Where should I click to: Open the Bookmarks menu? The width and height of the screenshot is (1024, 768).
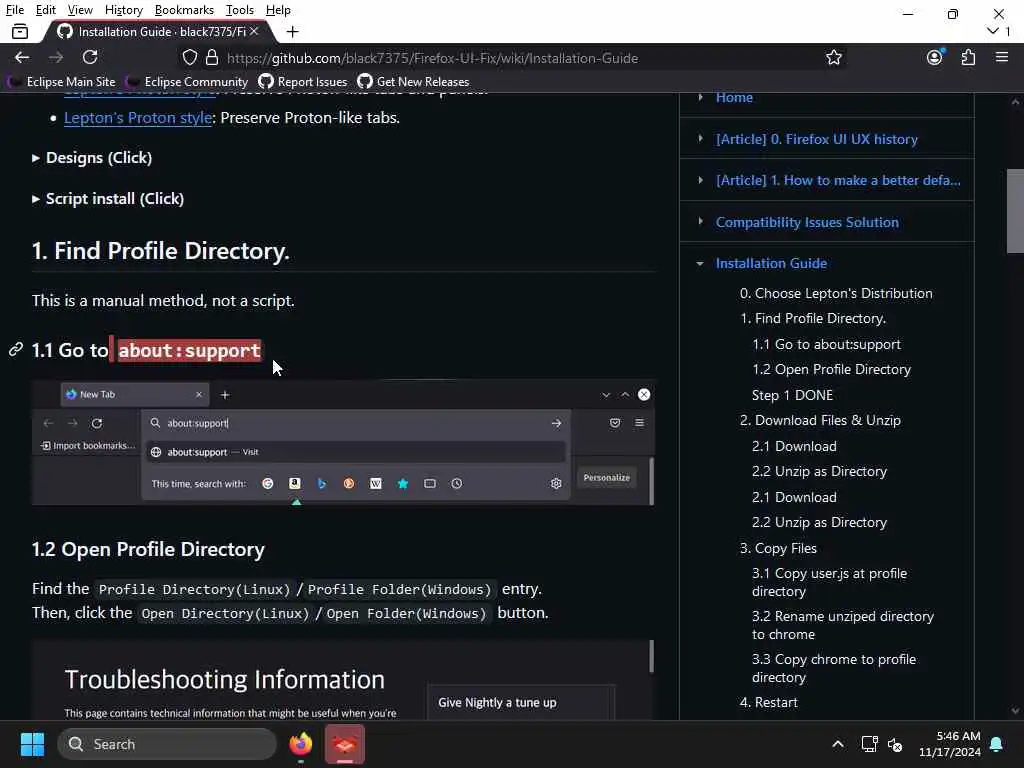[184, 10]
